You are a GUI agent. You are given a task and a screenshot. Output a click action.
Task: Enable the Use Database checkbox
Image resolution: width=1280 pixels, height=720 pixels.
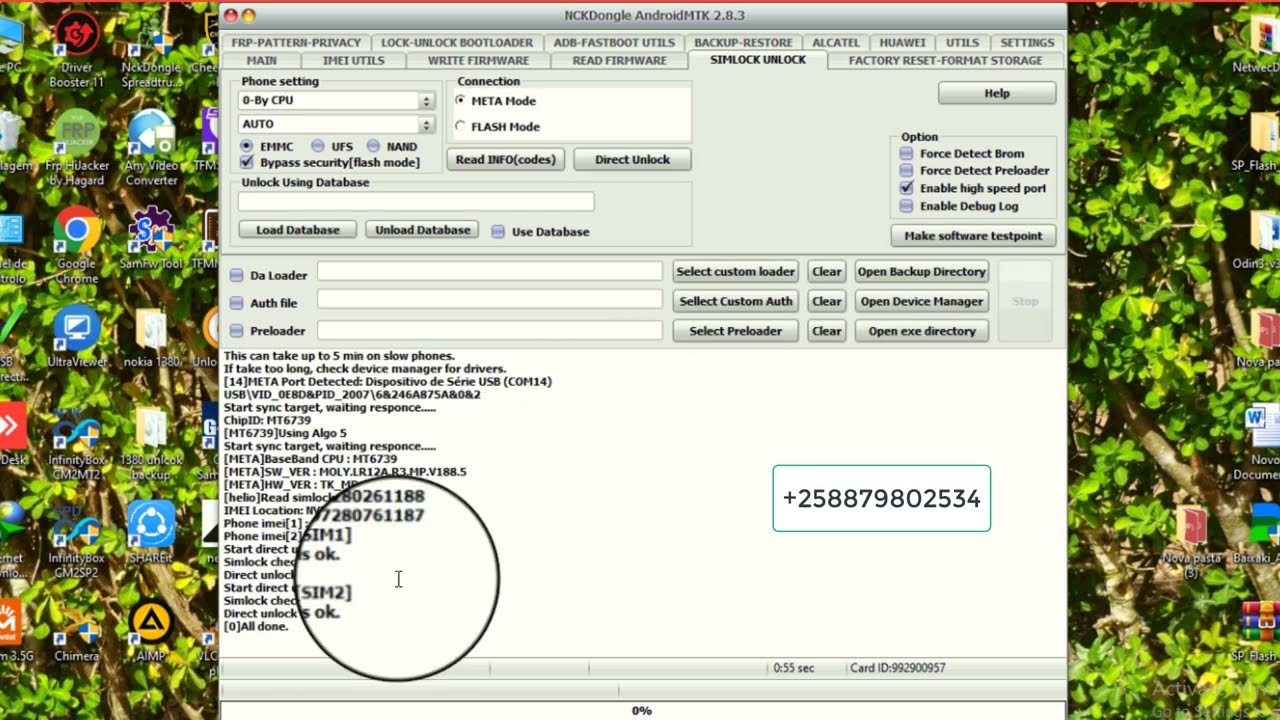(498, 232)
